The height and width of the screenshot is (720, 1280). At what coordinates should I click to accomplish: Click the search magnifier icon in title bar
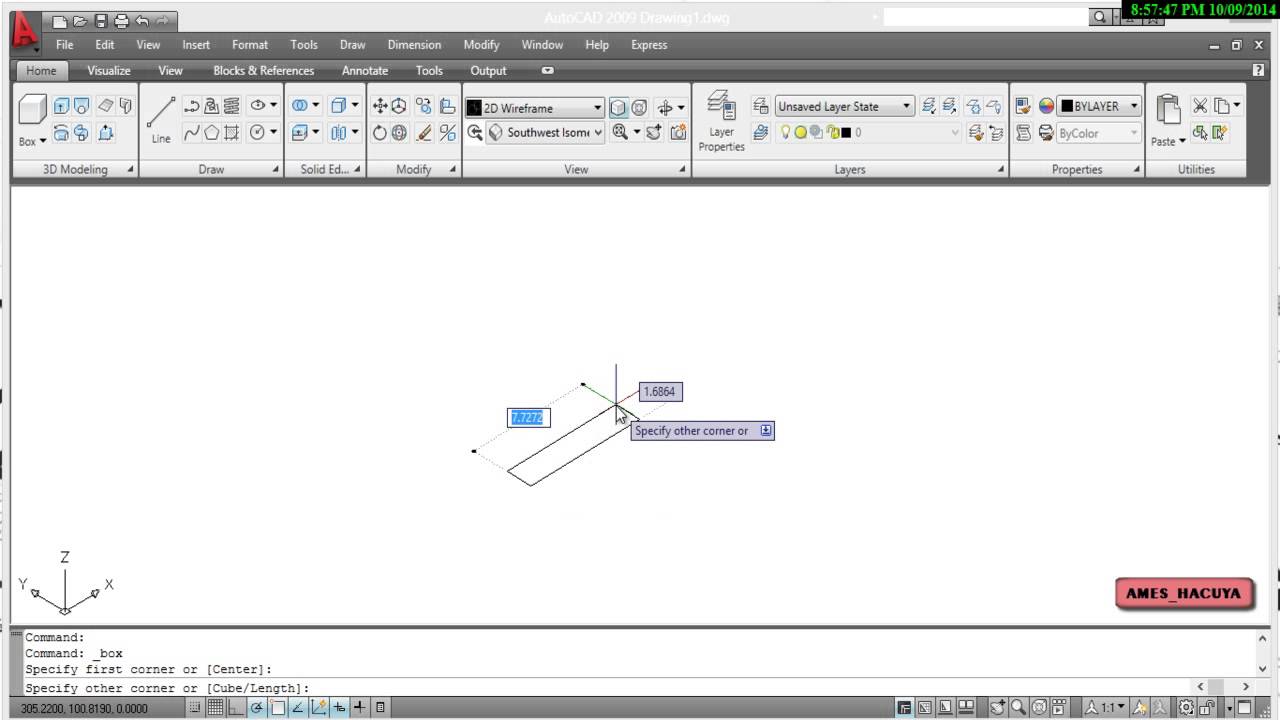click(1100, 17)
